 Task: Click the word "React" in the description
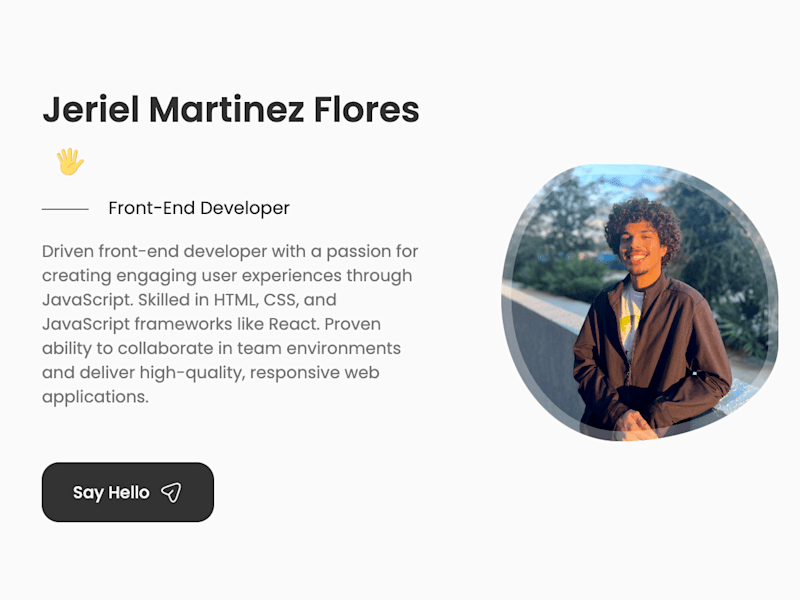tap(294, 324)
